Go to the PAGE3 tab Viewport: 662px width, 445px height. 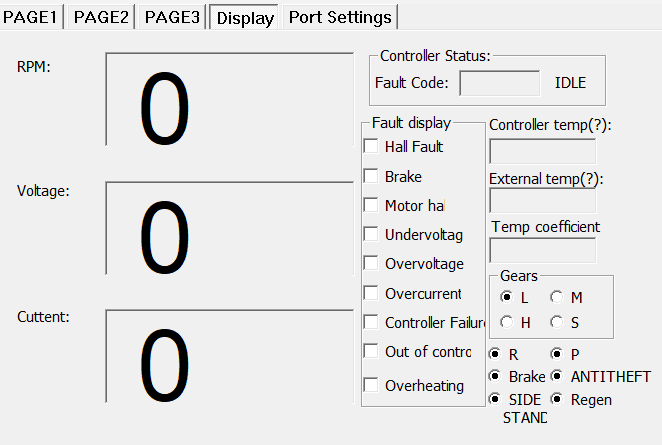point(172,17)
